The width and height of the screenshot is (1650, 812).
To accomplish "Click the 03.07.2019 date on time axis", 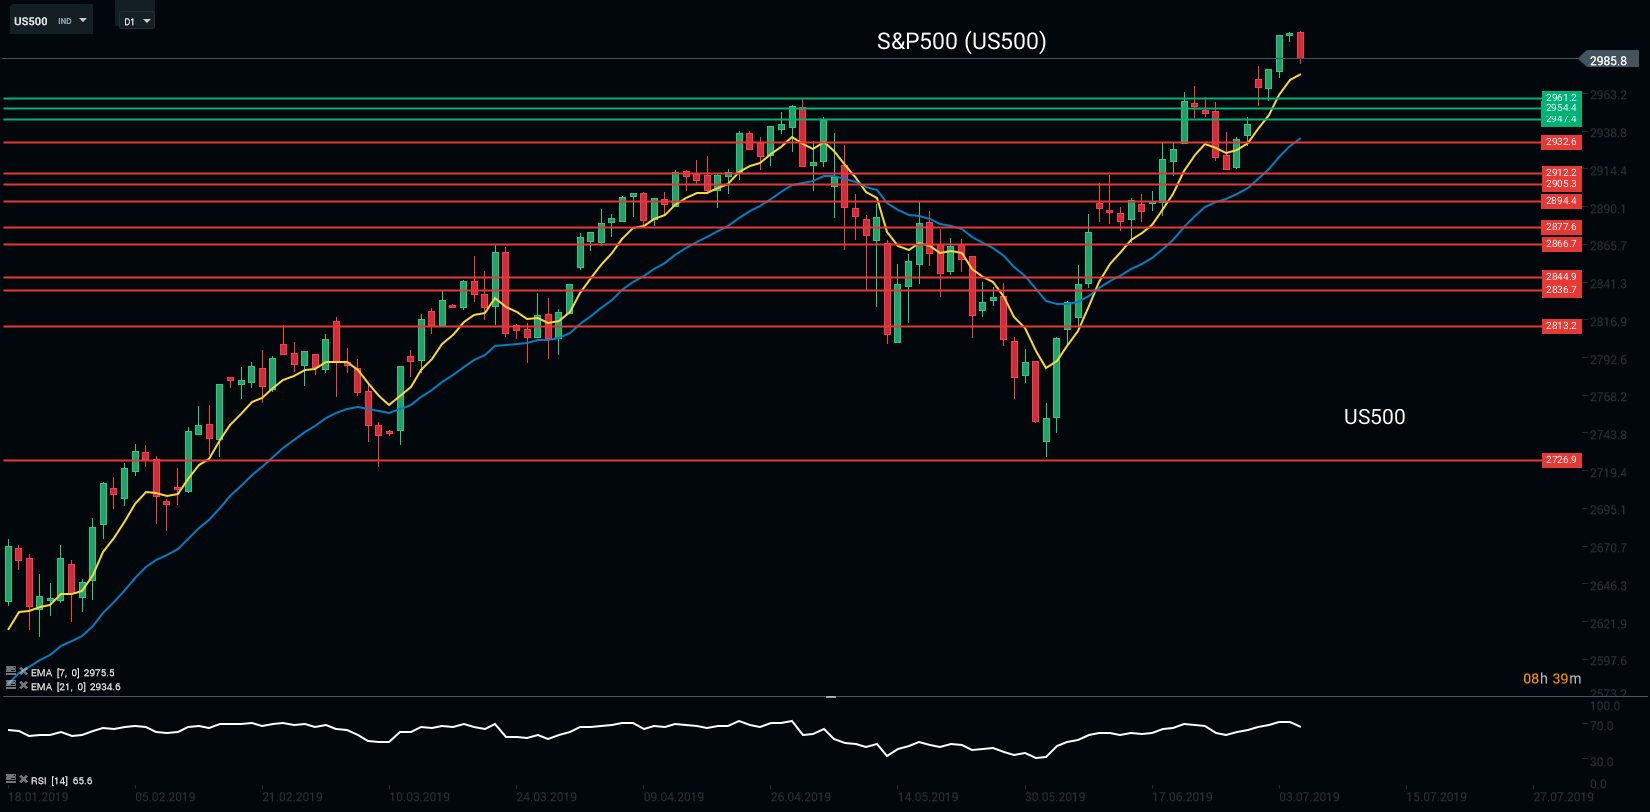I will point(1309,797).
